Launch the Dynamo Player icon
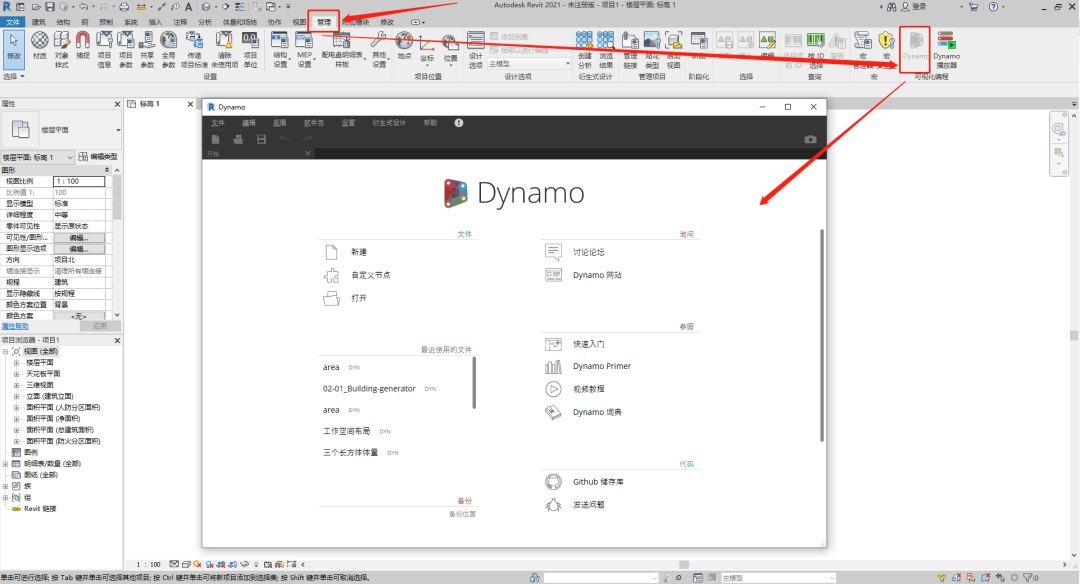 [946, 50]
